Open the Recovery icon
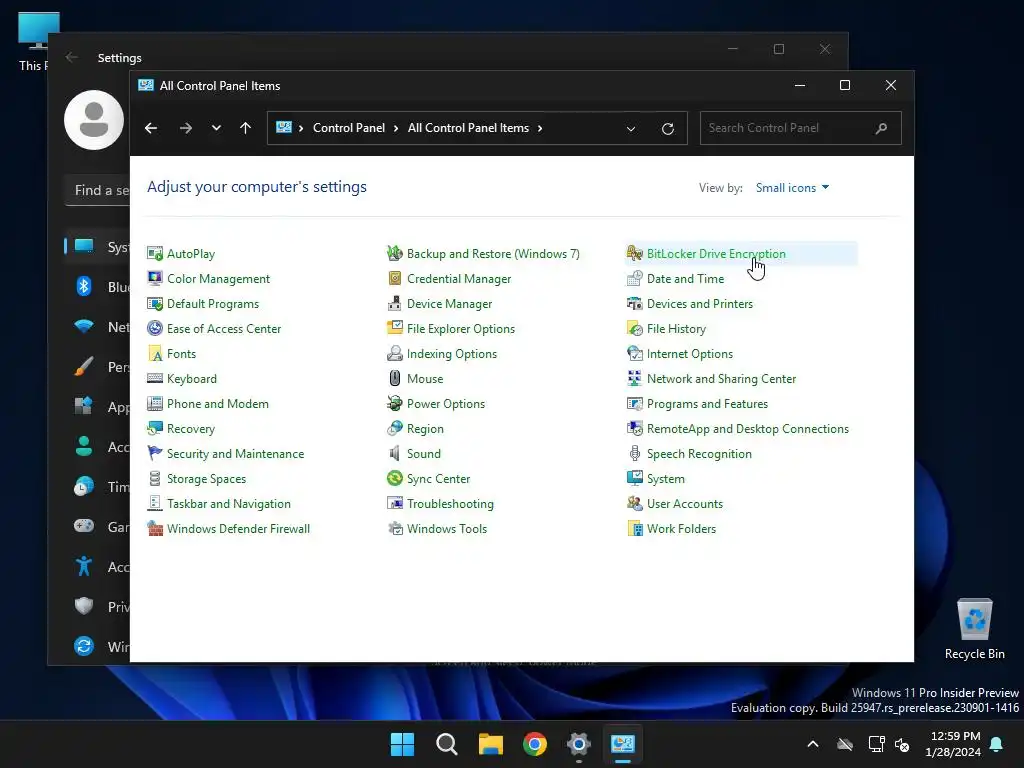 click(x=155, y=428)
